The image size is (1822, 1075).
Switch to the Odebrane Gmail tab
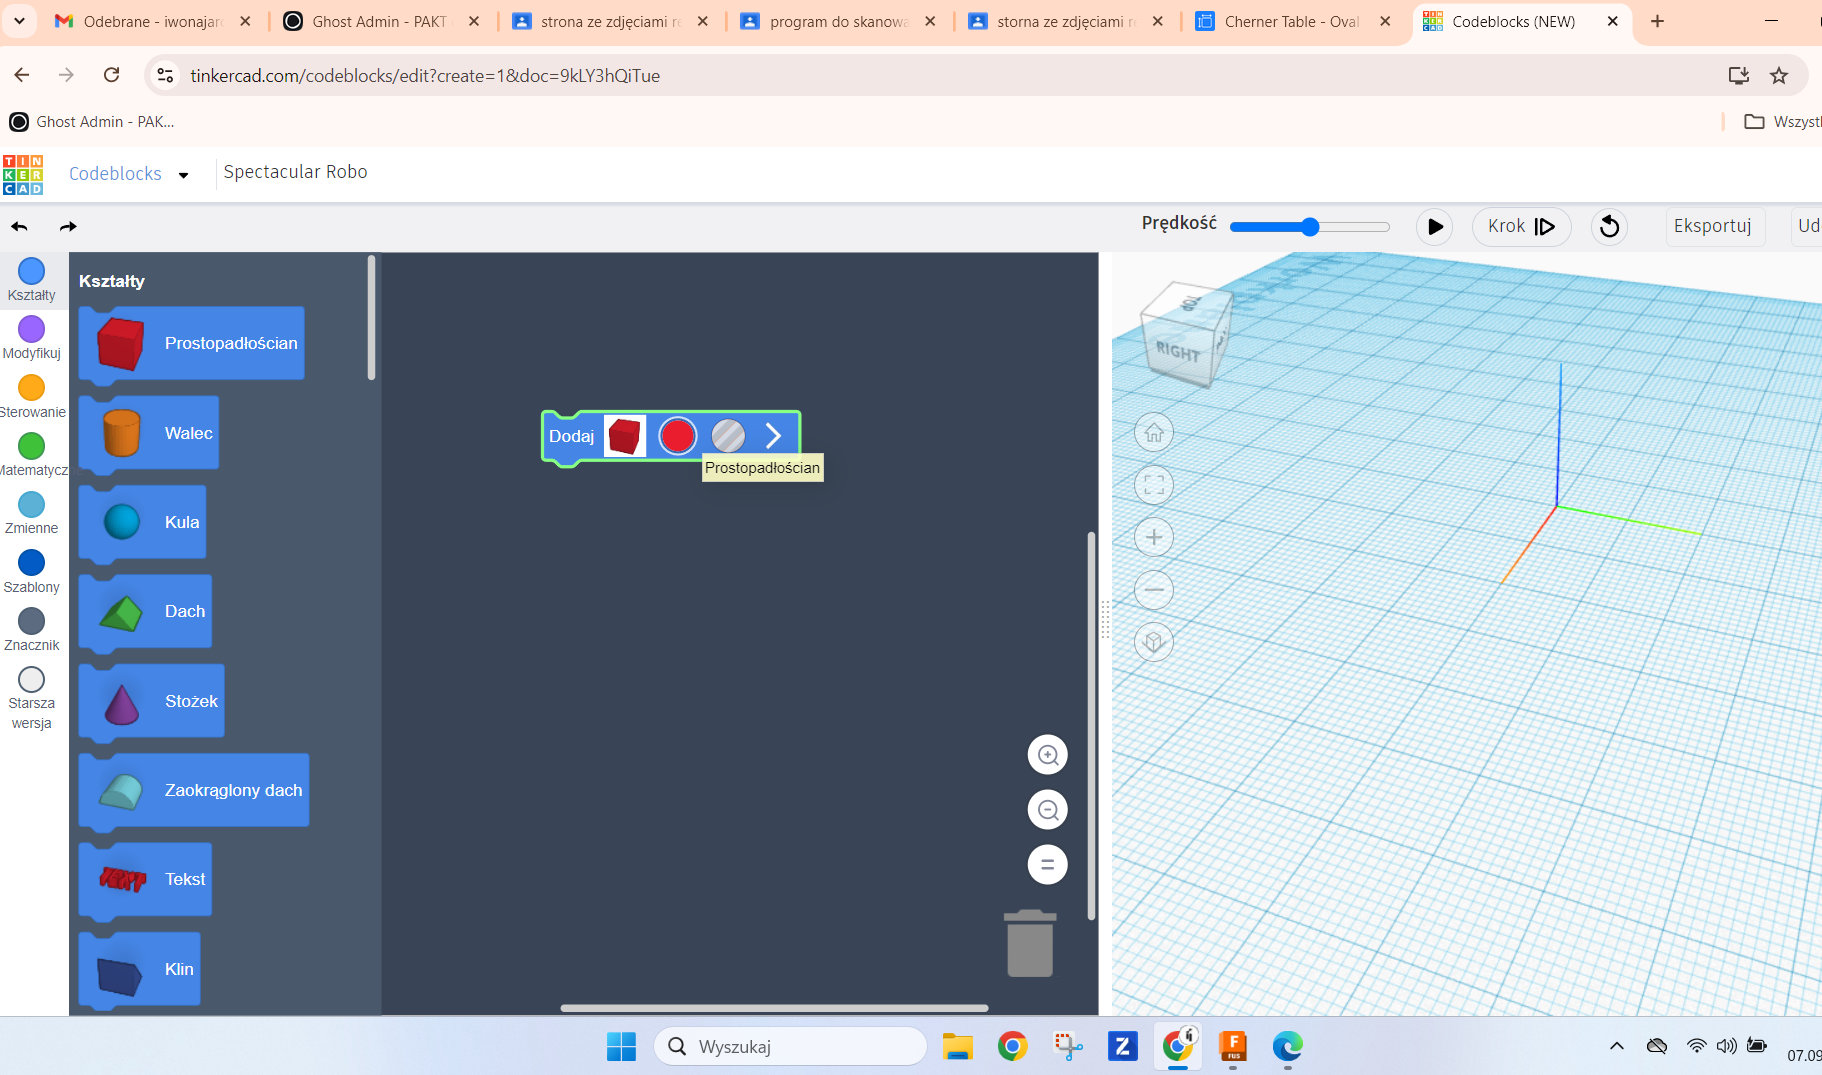[x=152, y=21]
